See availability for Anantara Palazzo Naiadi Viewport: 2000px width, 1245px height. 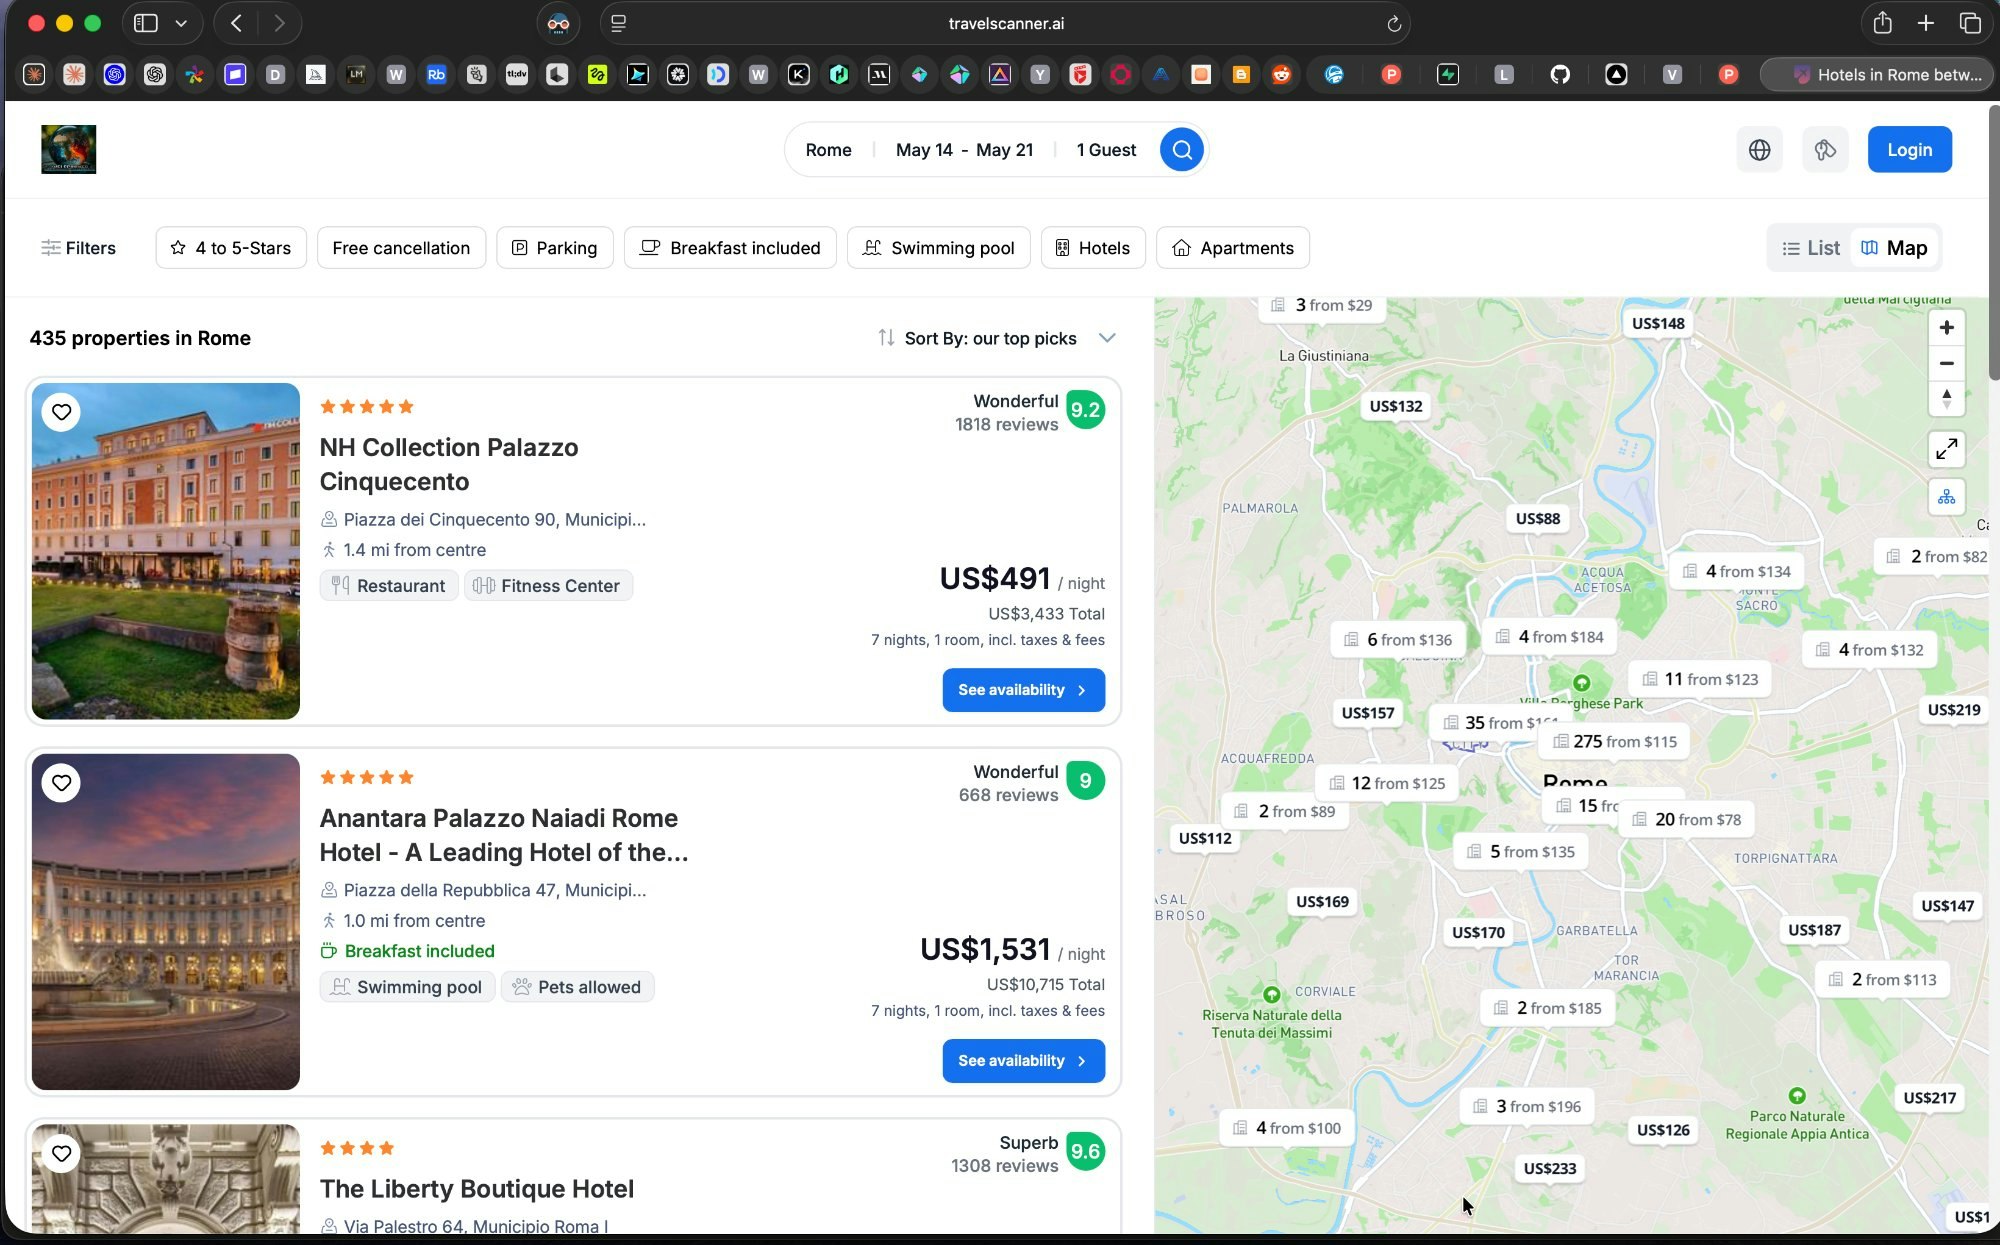[1023, 1061]
